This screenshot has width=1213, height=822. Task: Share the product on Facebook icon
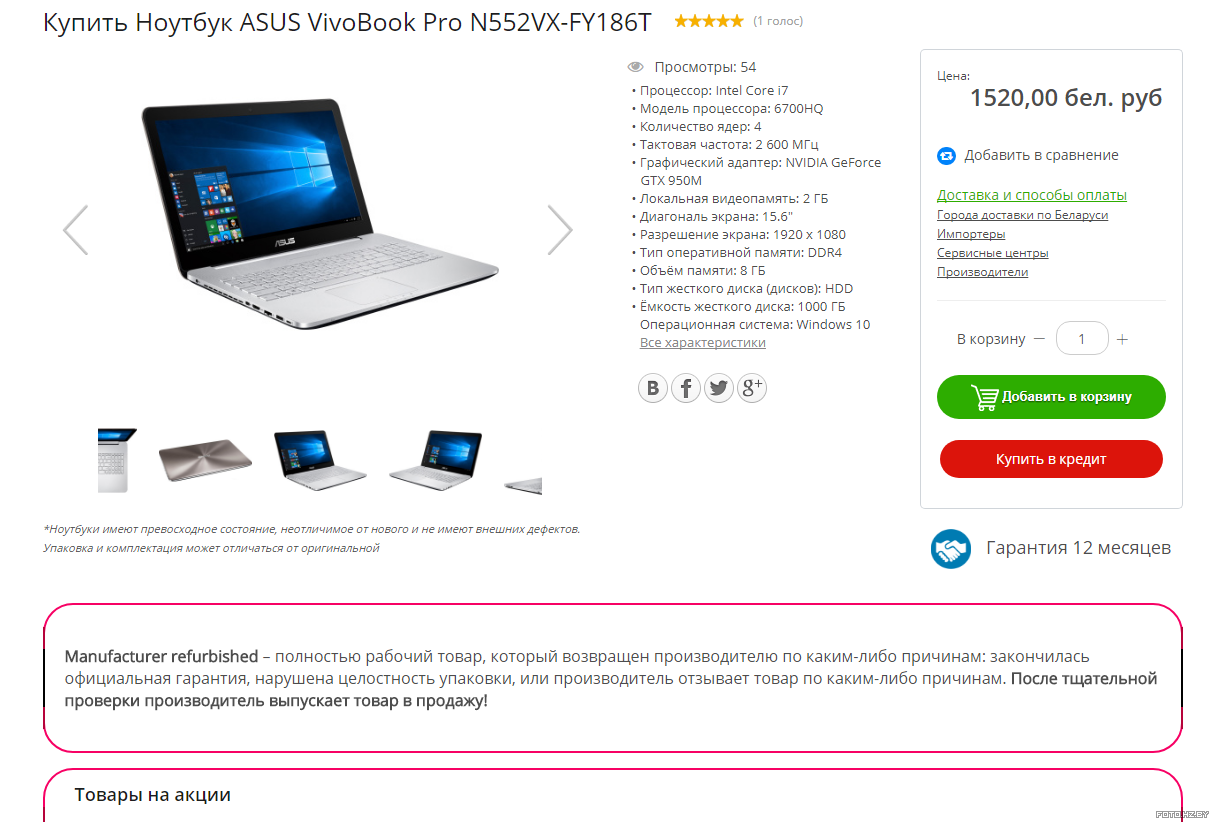click(686, 388)
